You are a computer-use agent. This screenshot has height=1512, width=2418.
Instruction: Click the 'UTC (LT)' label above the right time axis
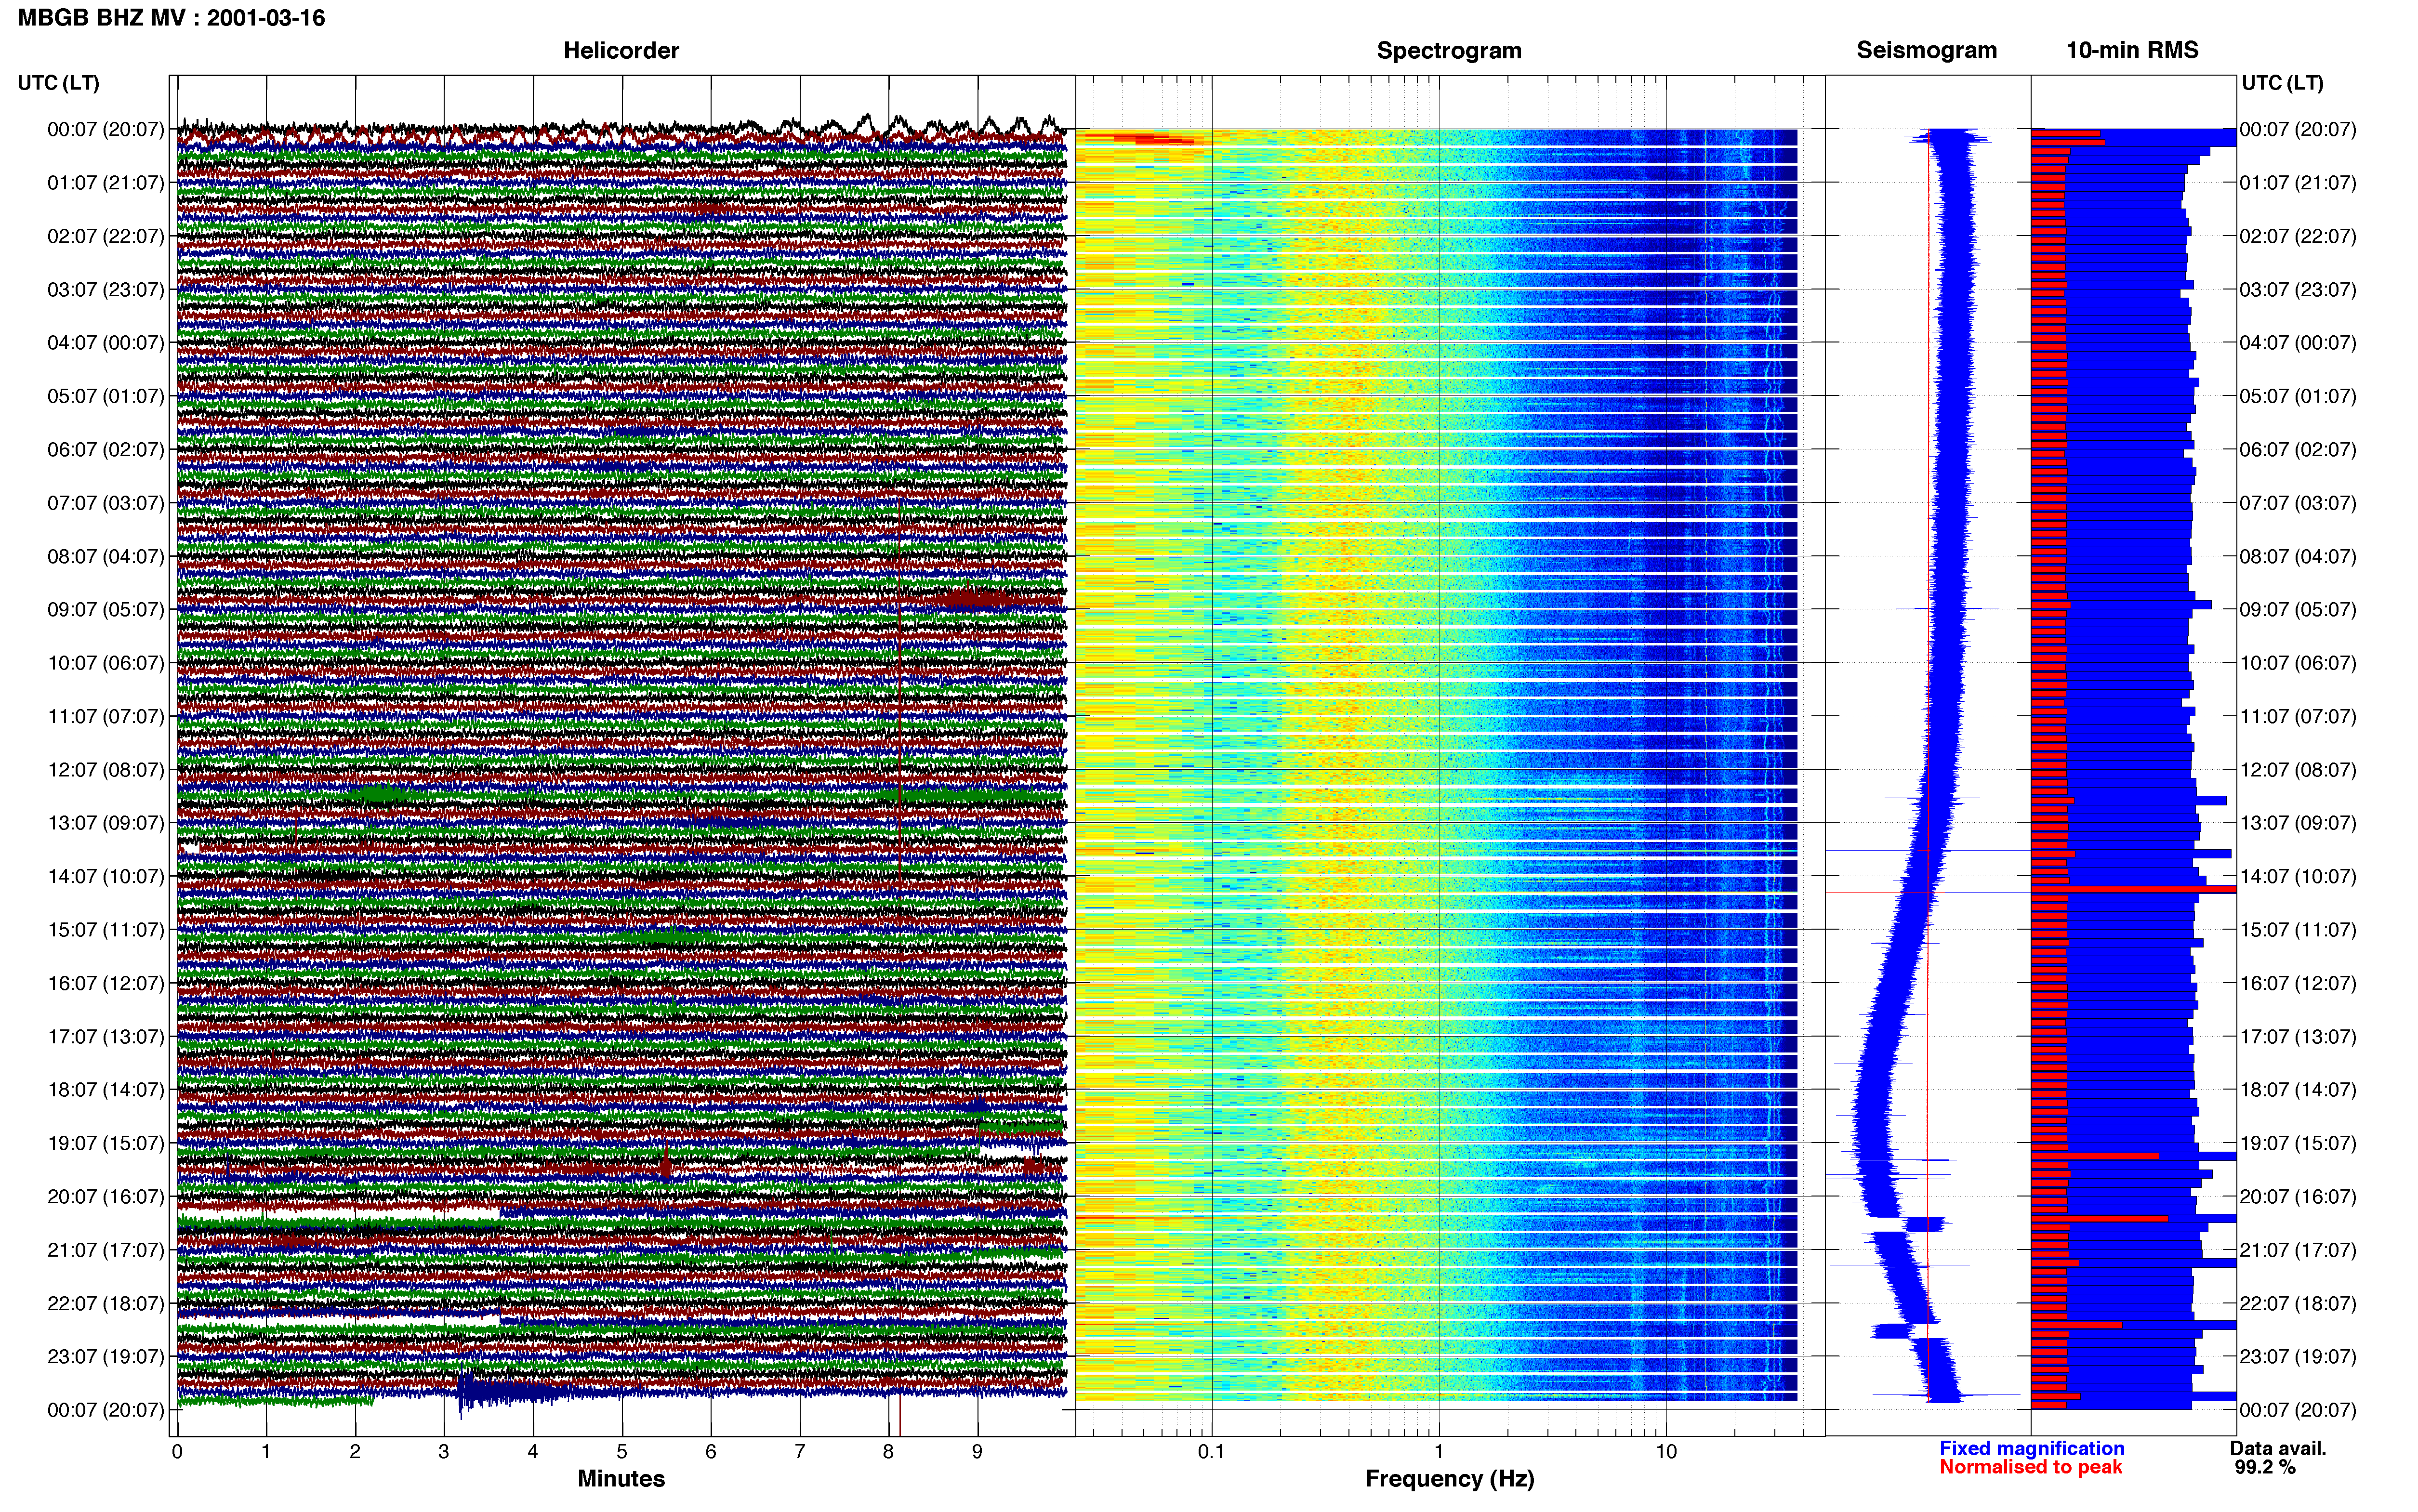coord(2282,83)
